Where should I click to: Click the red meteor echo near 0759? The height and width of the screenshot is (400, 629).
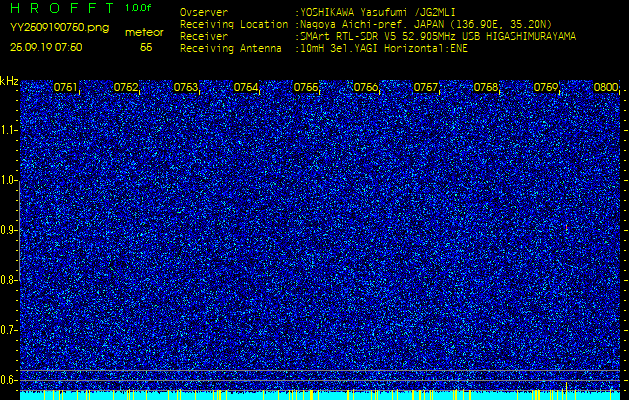(x=566, y=227)
